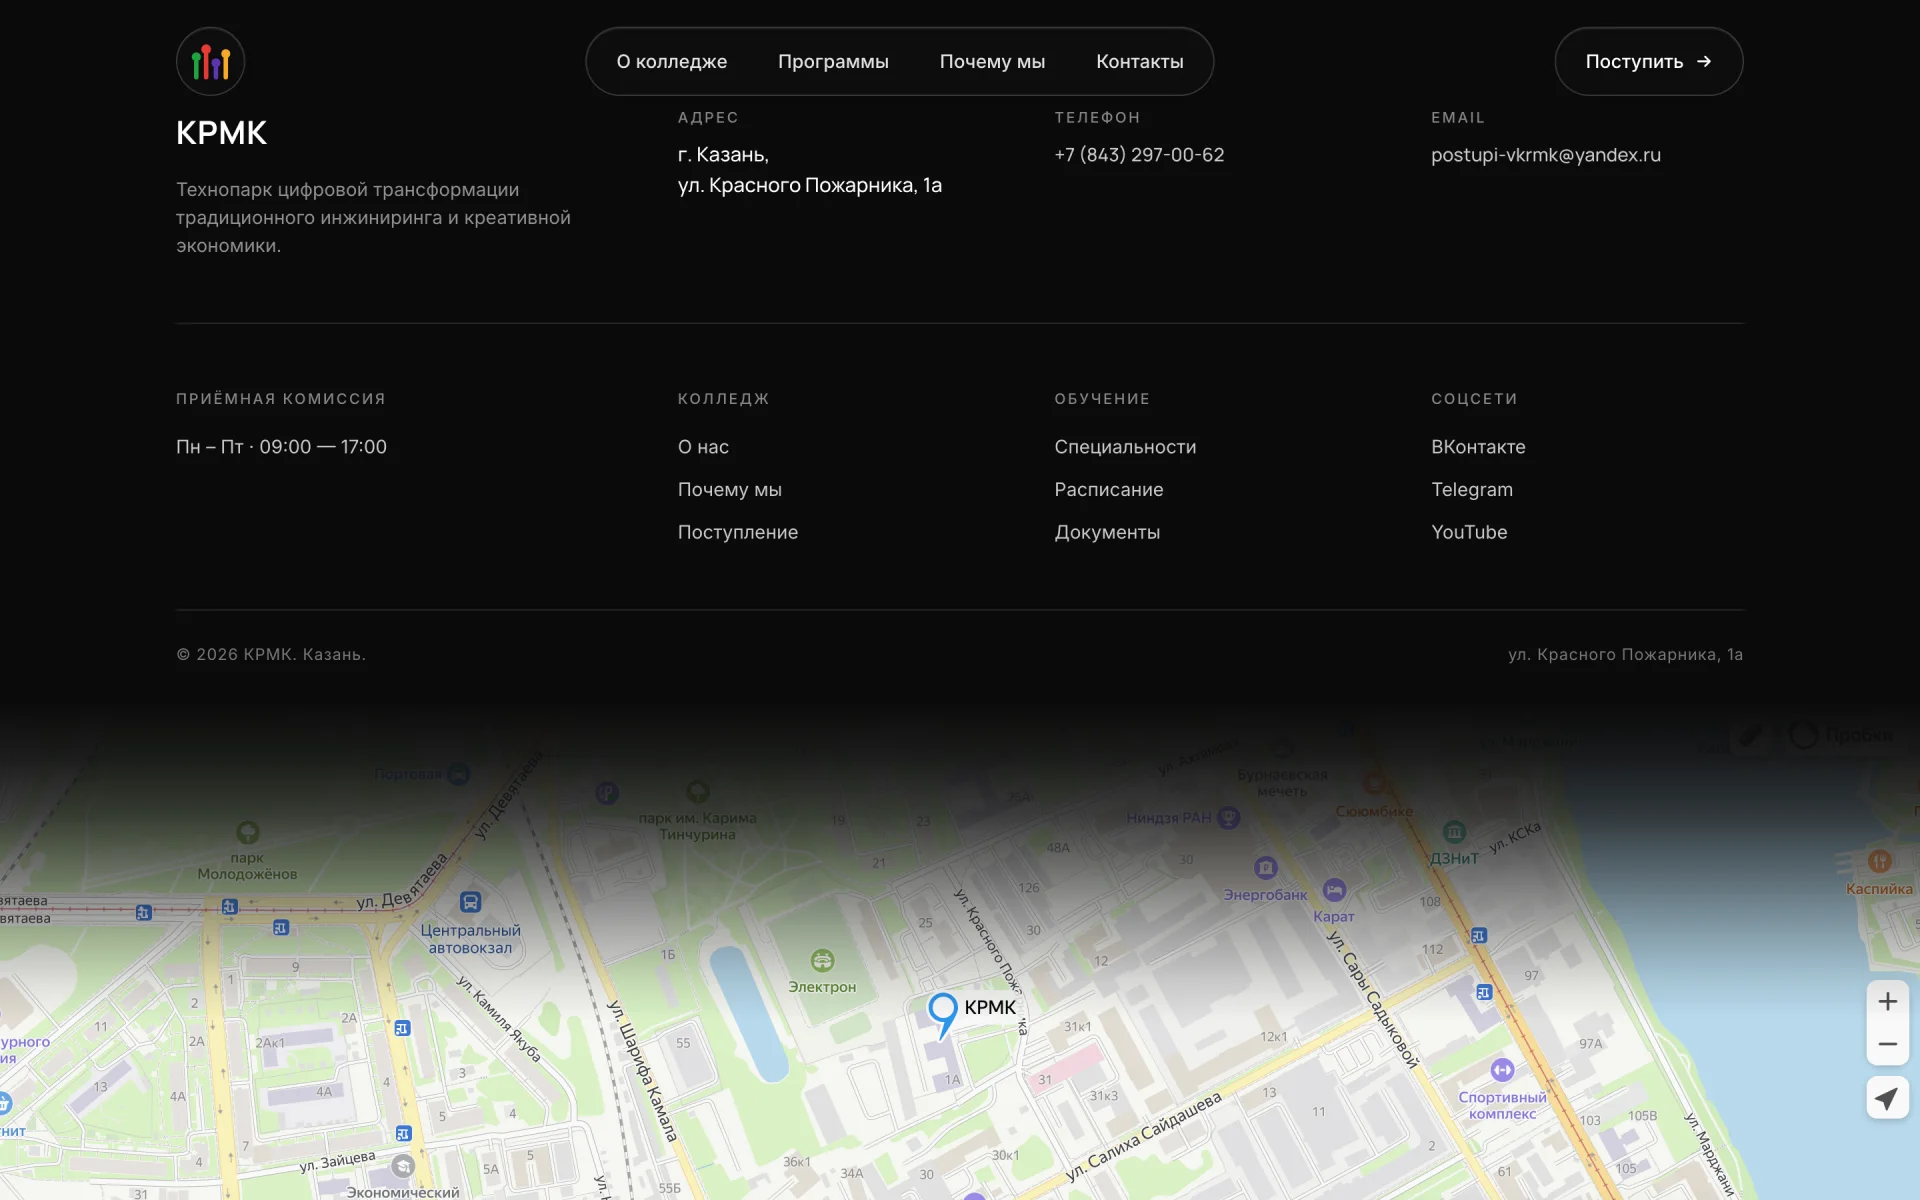Viewport: 1920px width, 1200px height.
Task: View the Расписание link
Action: click(x=1109, y=490)
